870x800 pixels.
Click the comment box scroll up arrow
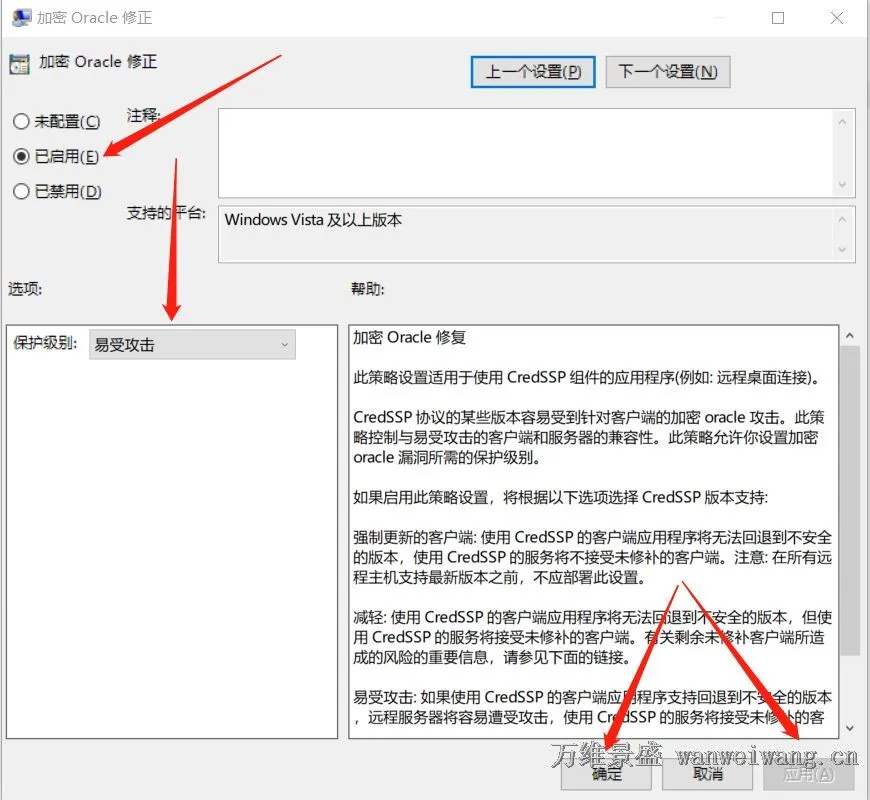[x=842, y=121]
